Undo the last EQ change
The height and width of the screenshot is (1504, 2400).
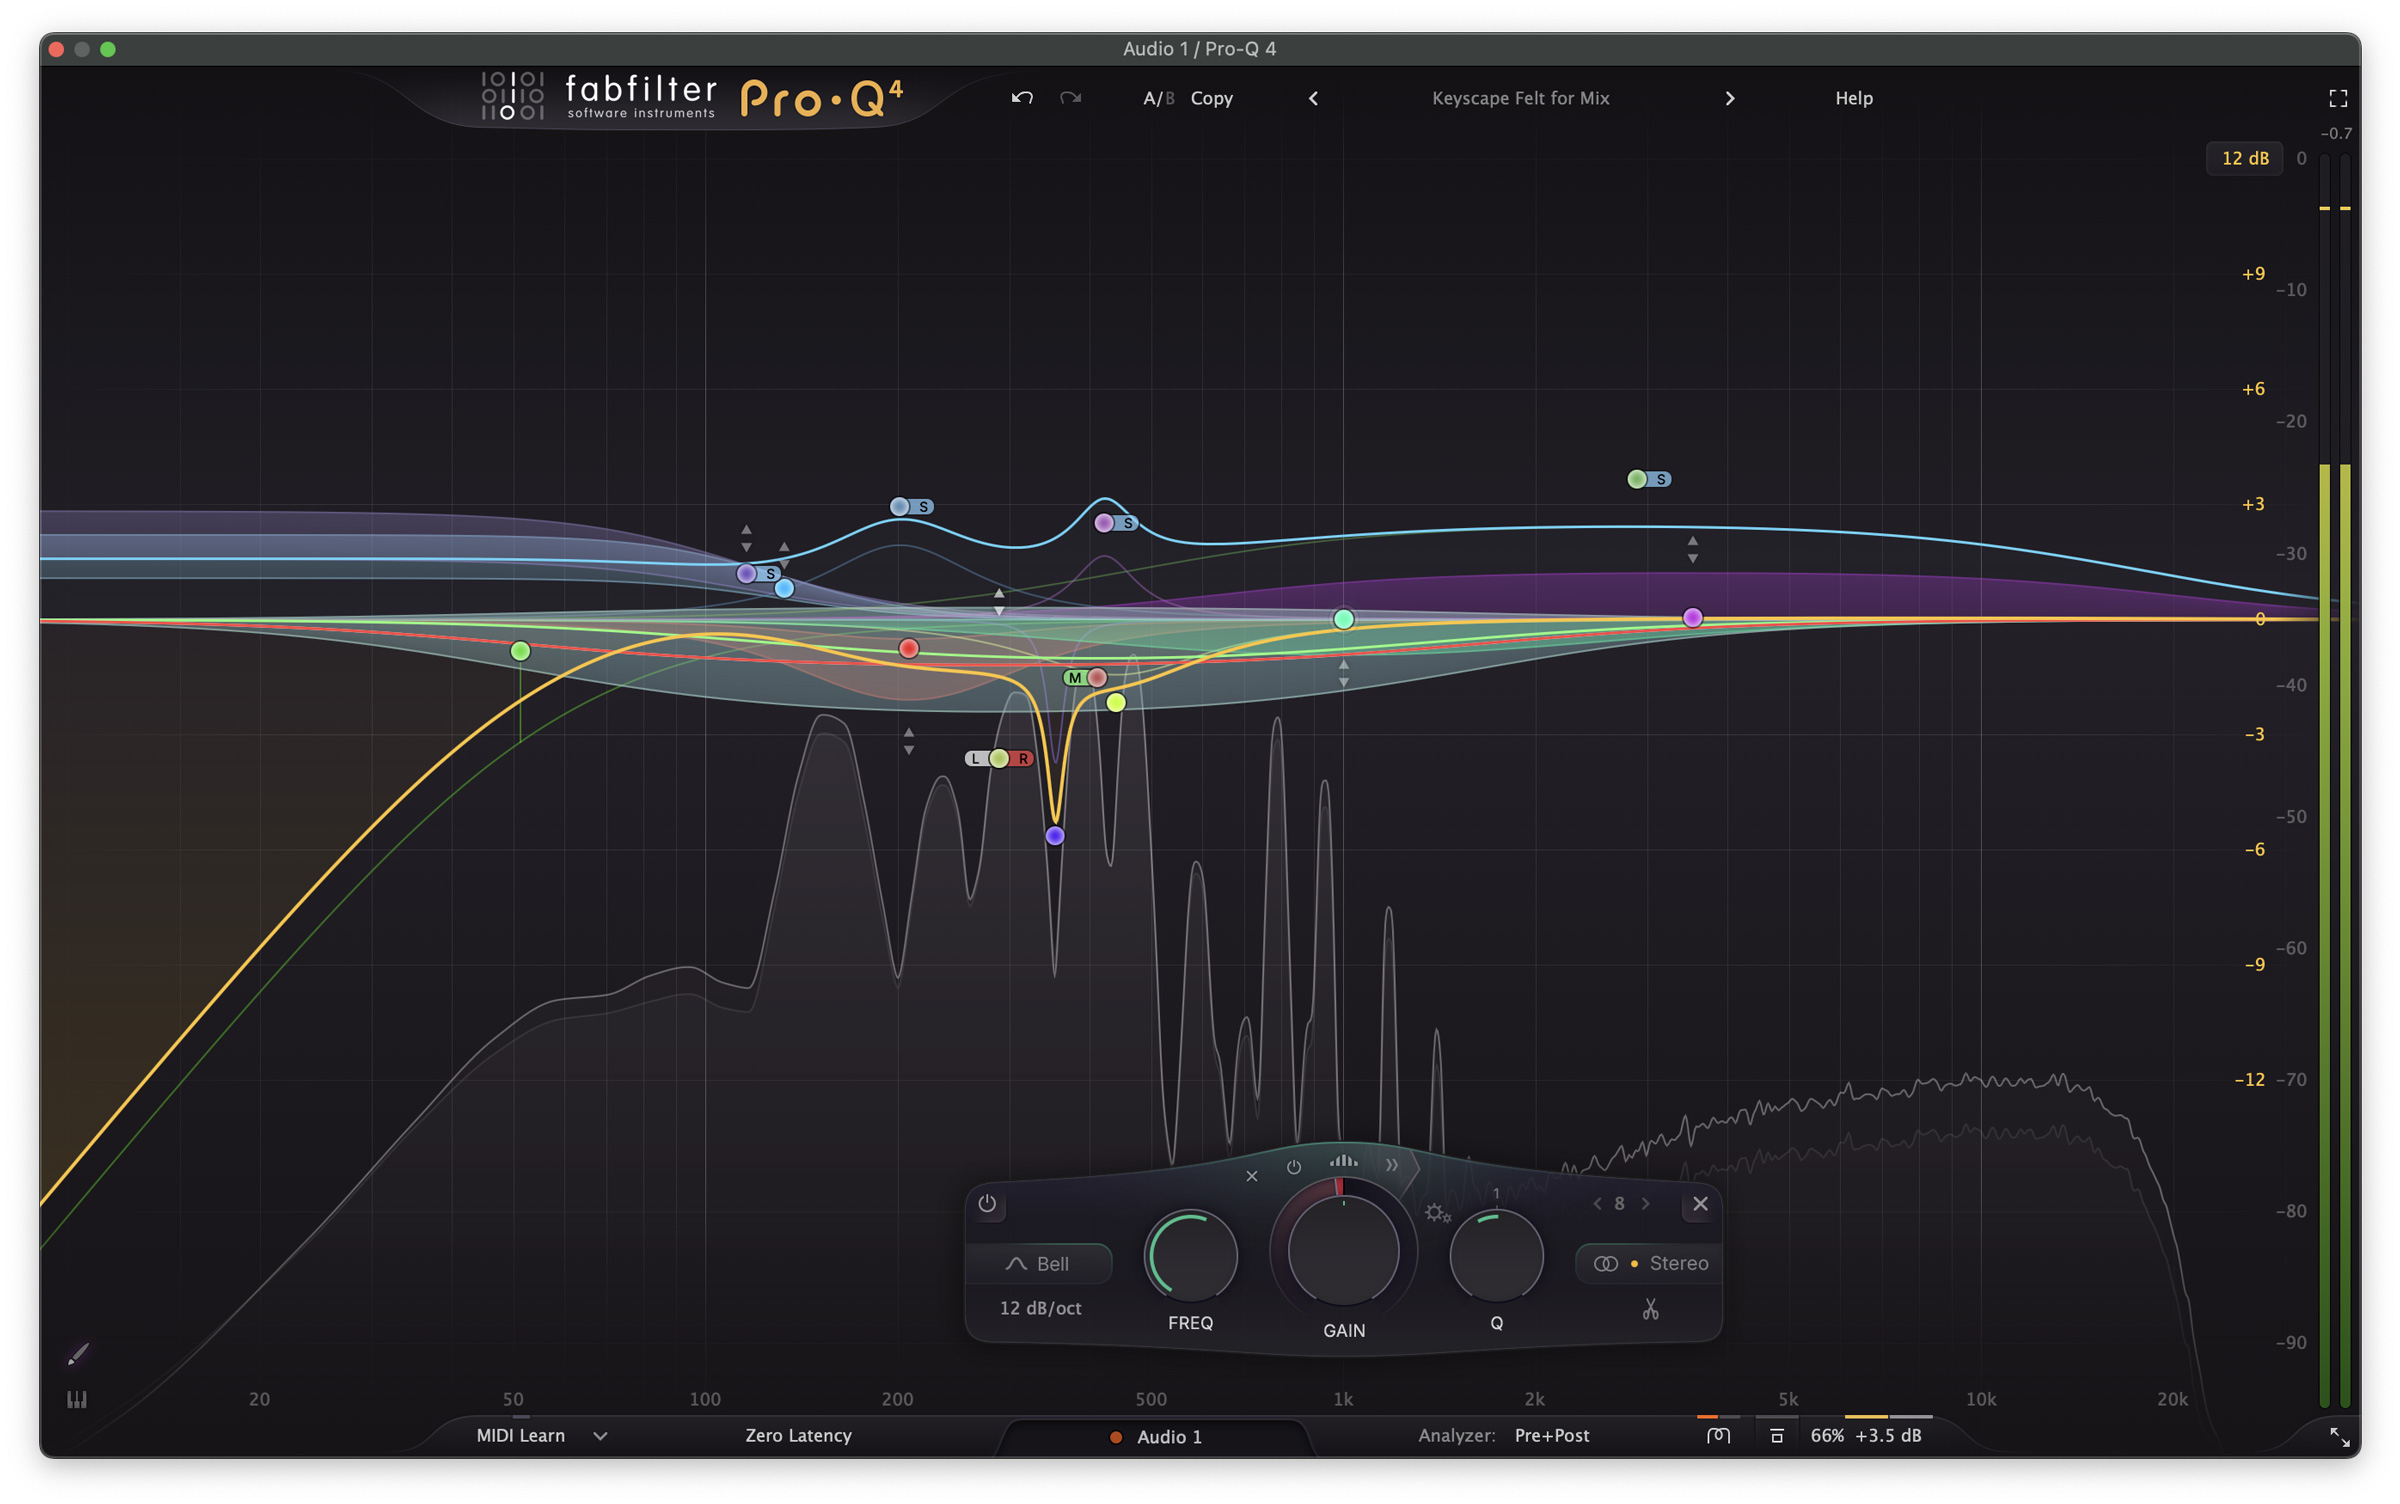(x=1021, y=98)
